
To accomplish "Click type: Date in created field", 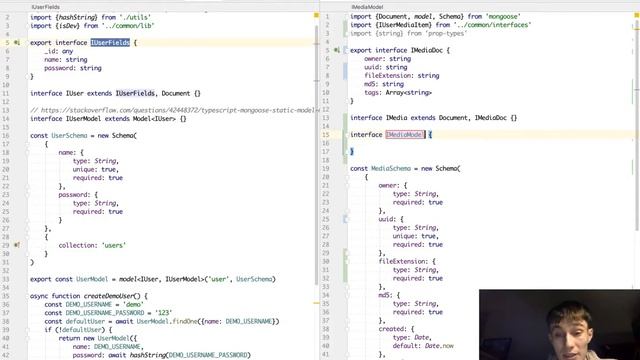I will 412,338.
